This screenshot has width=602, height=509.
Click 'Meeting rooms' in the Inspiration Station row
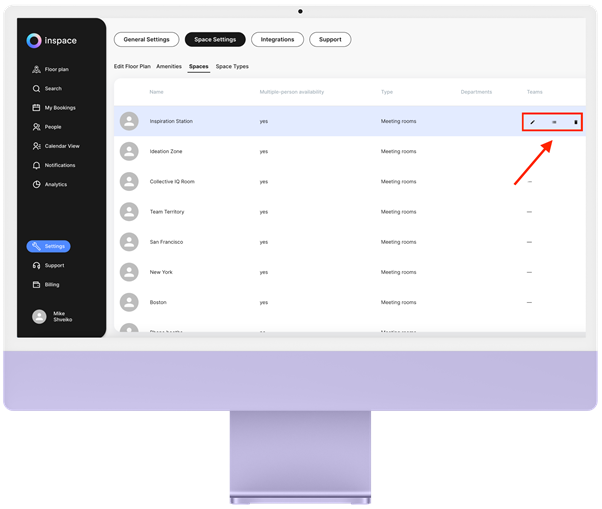(x=399, y=121)
